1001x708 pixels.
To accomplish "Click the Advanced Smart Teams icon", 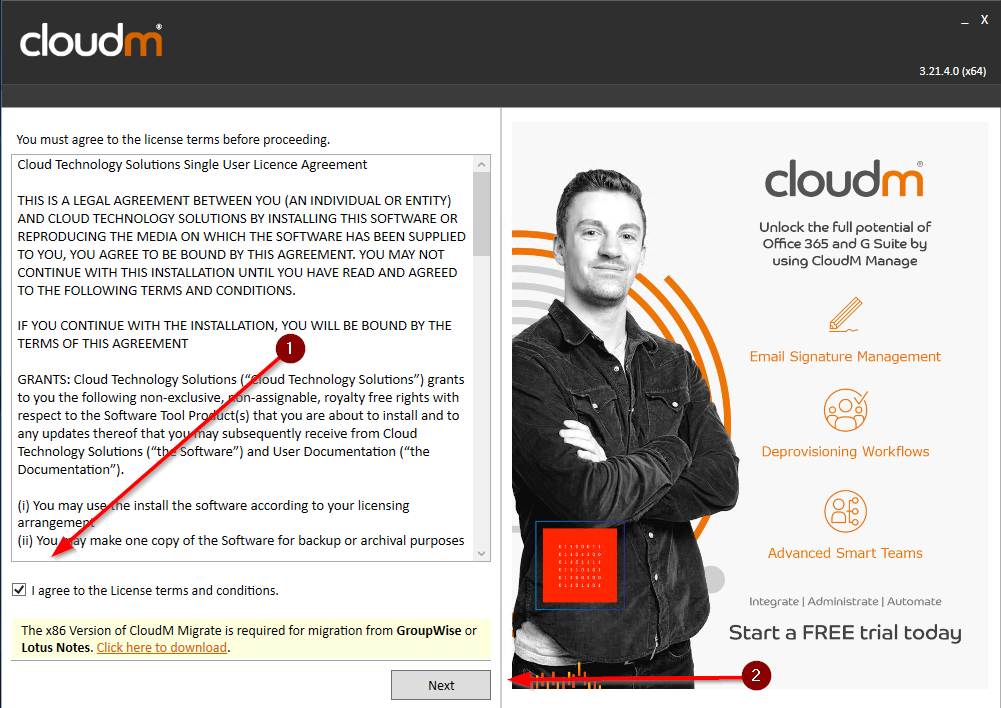I will click(845, 511).
